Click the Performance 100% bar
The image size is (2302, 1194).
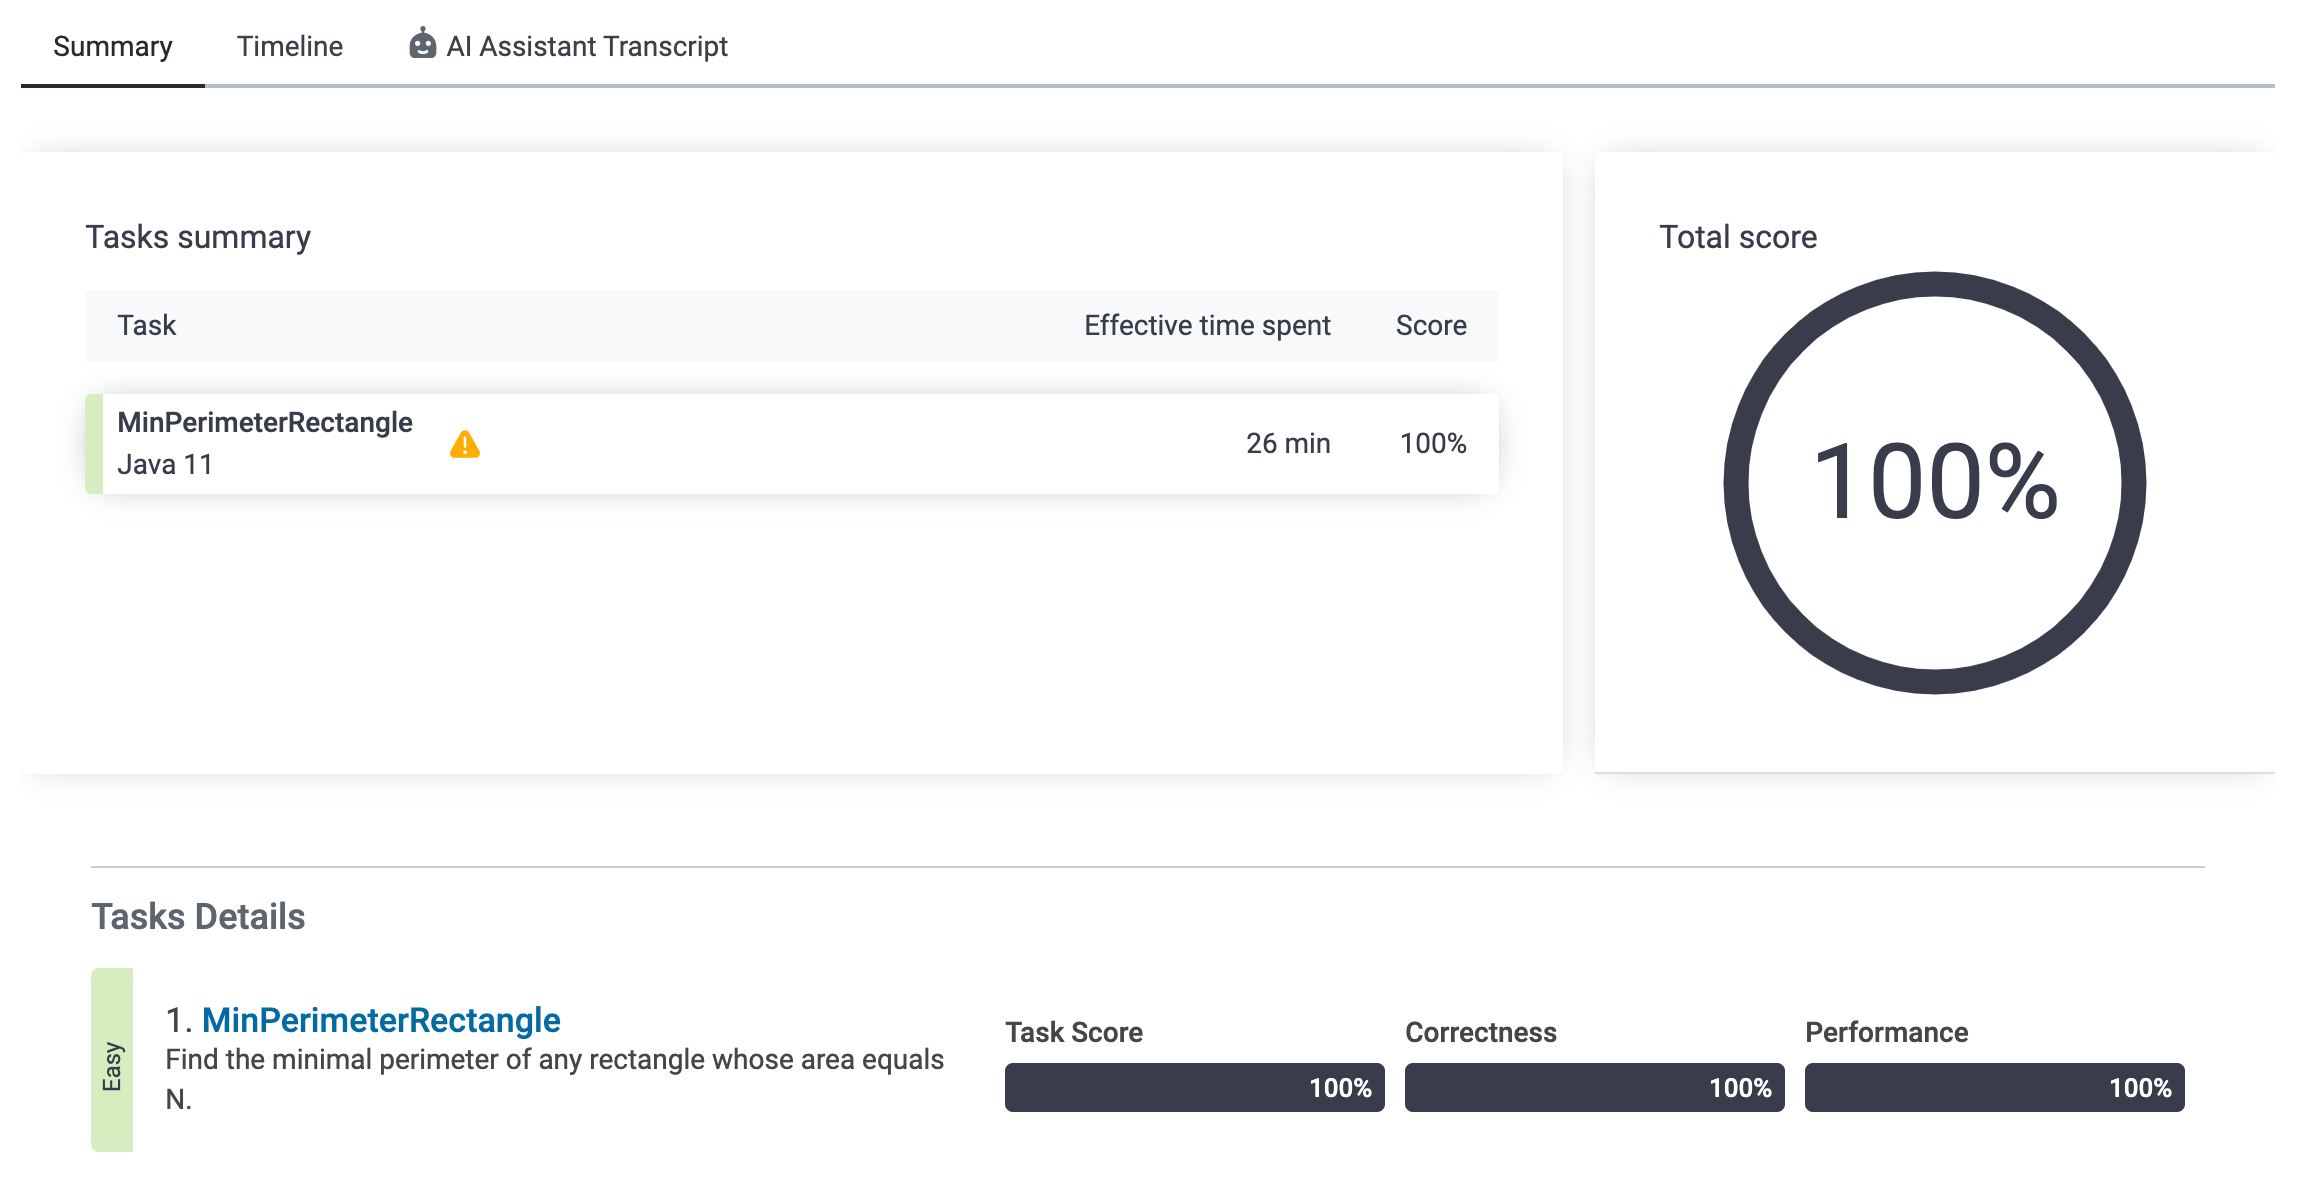(x=1994, y=1088)
